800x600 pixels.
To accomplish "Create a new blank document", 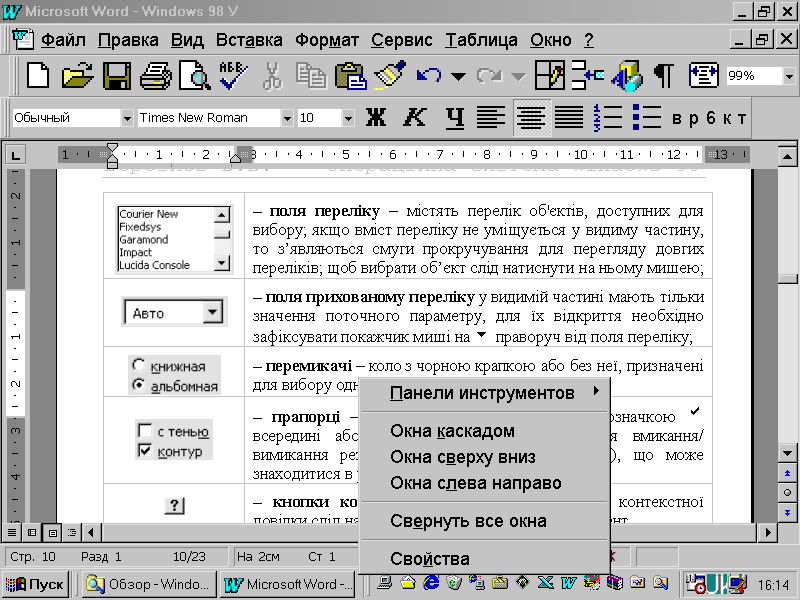I will (x=38, y=76).
